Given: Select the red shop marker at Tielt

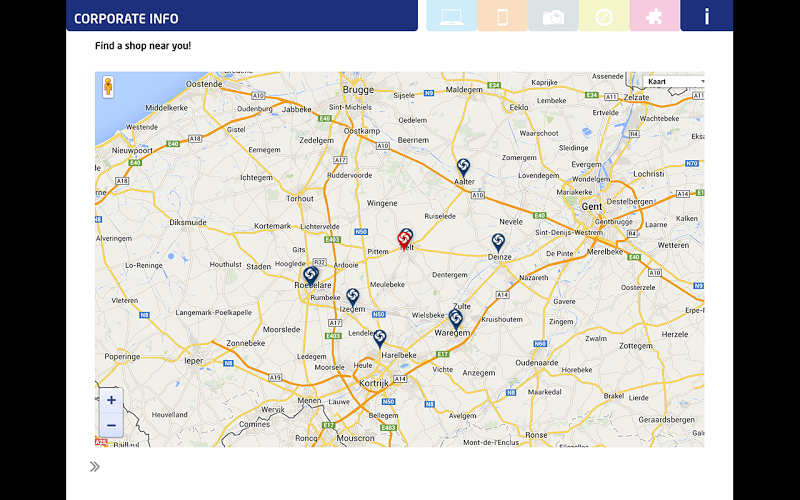Looking at the screenshot, I should [x=404, y=241].
